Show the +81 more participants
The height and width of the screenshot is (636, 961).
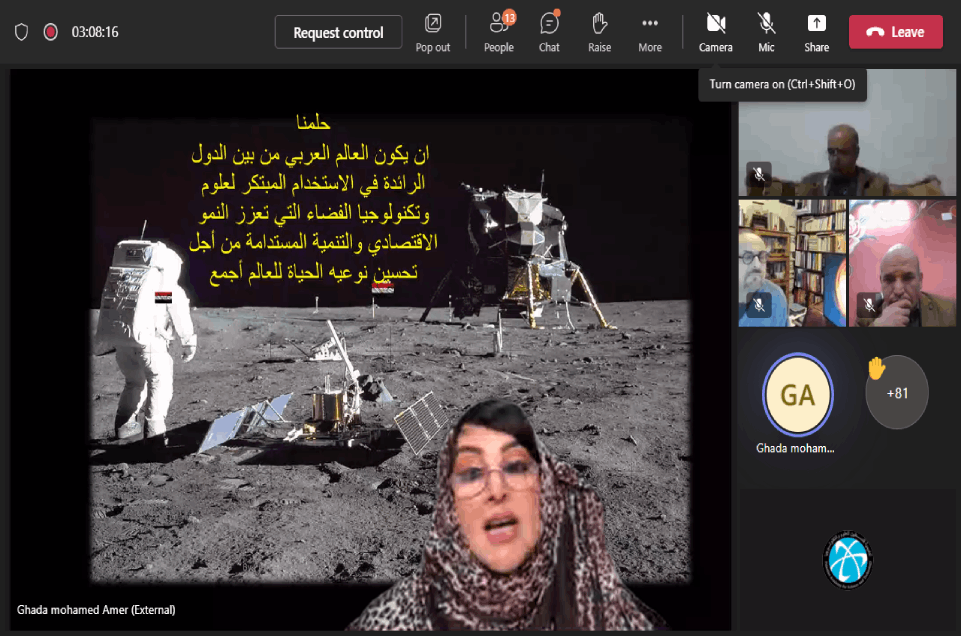[897, 393]
